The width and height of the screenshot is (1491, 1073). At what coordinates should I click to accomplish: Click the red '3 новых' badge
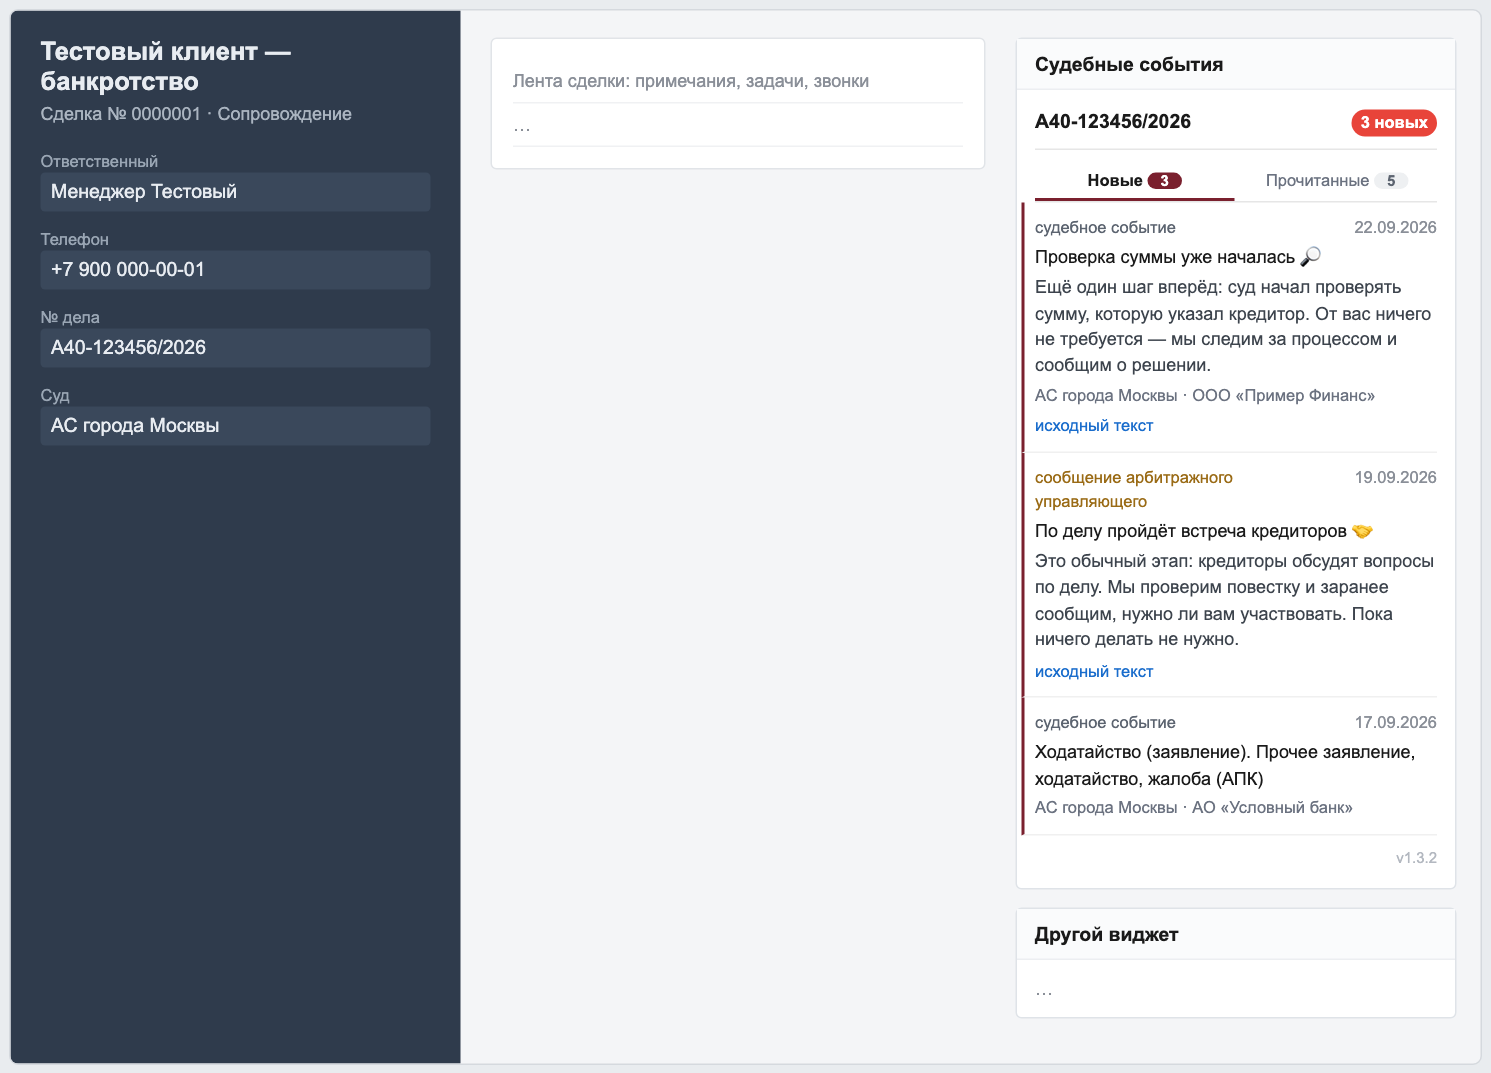click(1394, 123)
